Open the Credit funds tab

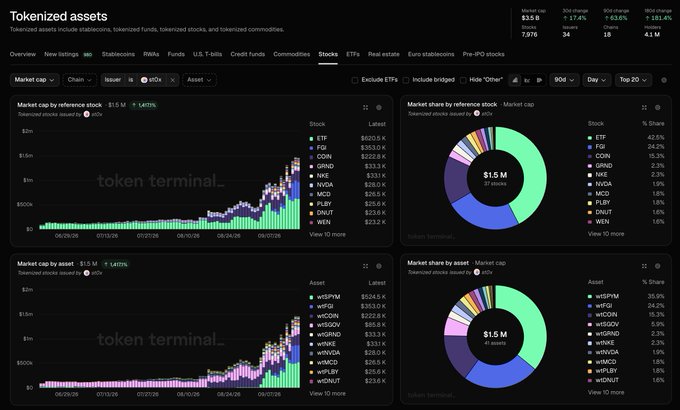click(x=247, y=54)
